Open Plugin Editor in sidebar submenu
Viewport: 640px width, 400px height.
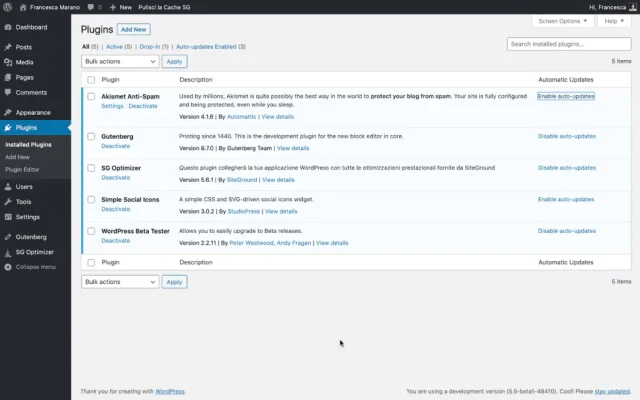pyautogui.click(x=22, y=170)
